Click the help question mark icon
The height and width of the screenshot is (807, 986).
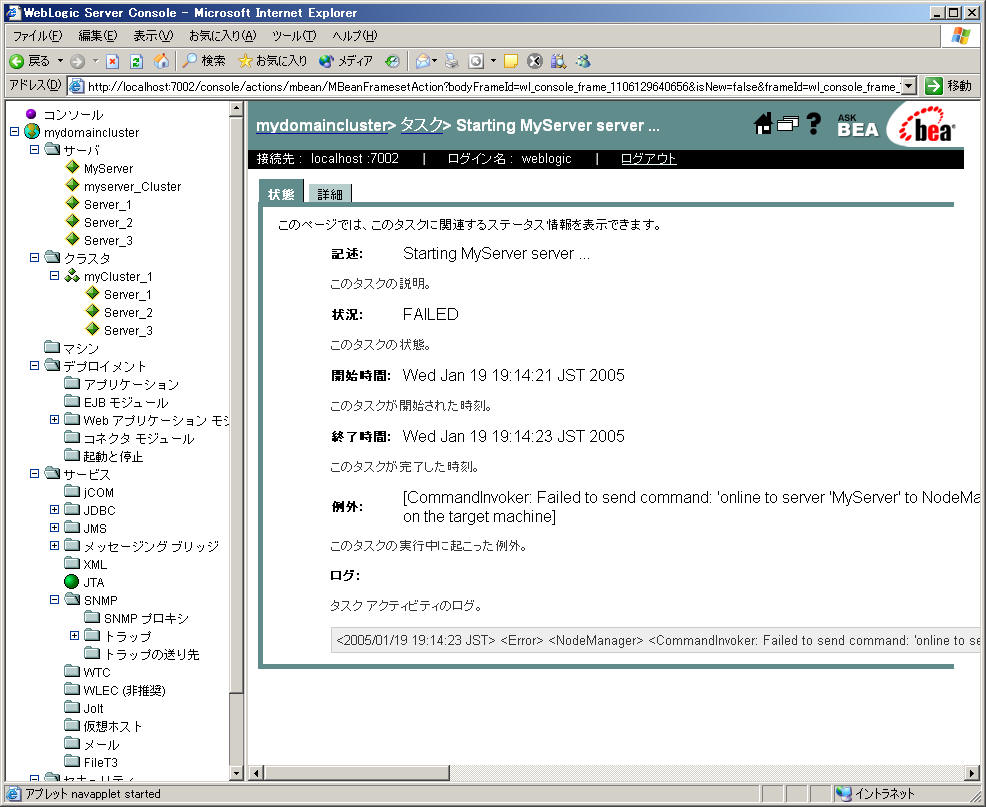(x=814, y=124)
